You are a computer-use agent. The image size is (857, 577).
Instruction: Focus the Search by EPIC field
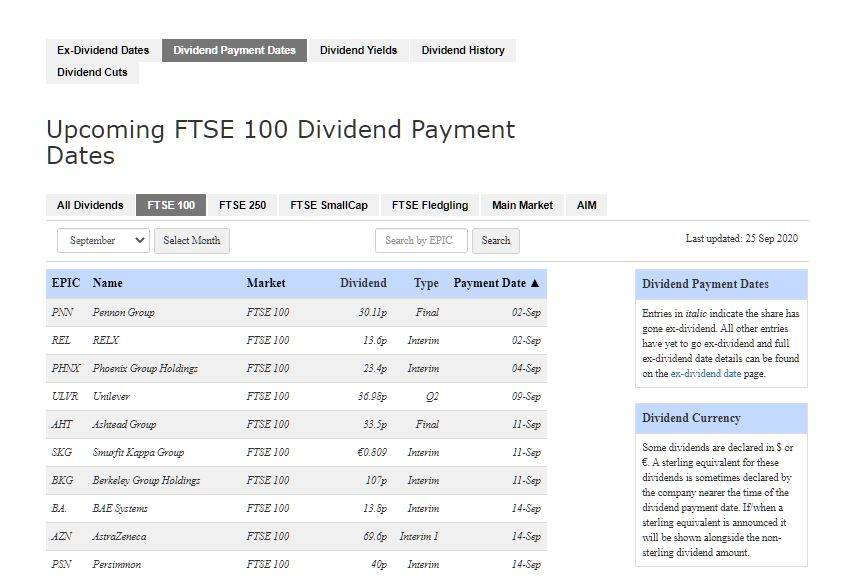[x=421, y=240]
